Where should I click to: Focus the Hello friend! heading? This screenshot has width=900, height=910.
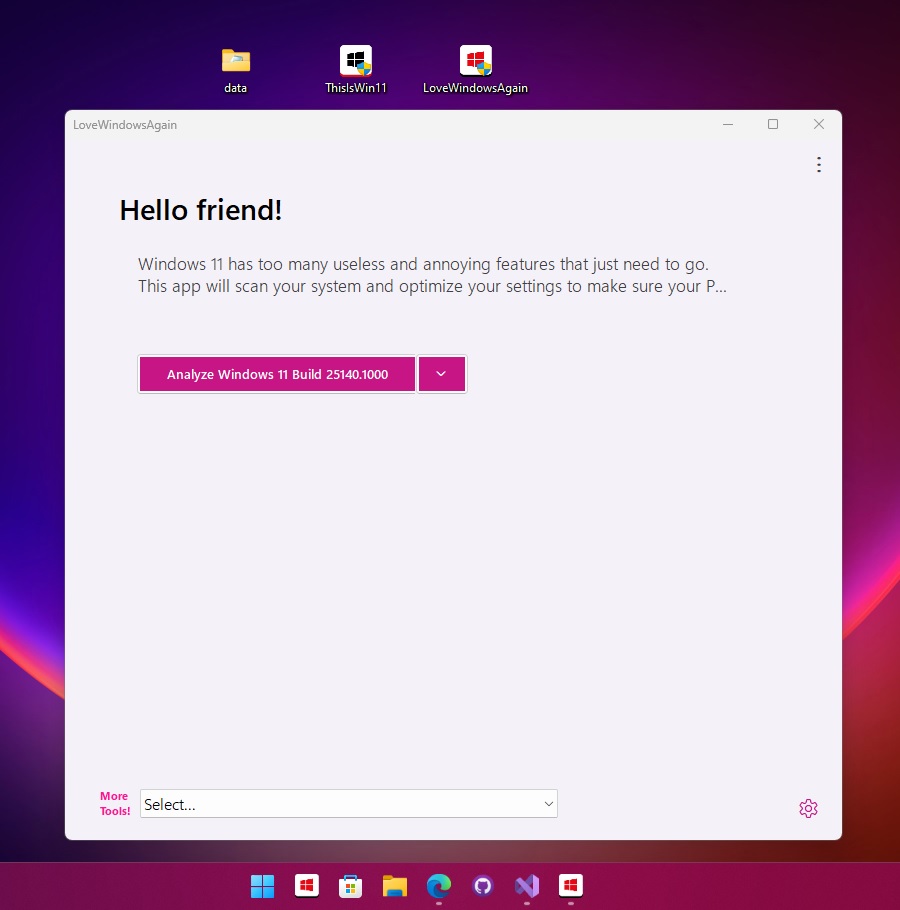click(x=200, y=210)
